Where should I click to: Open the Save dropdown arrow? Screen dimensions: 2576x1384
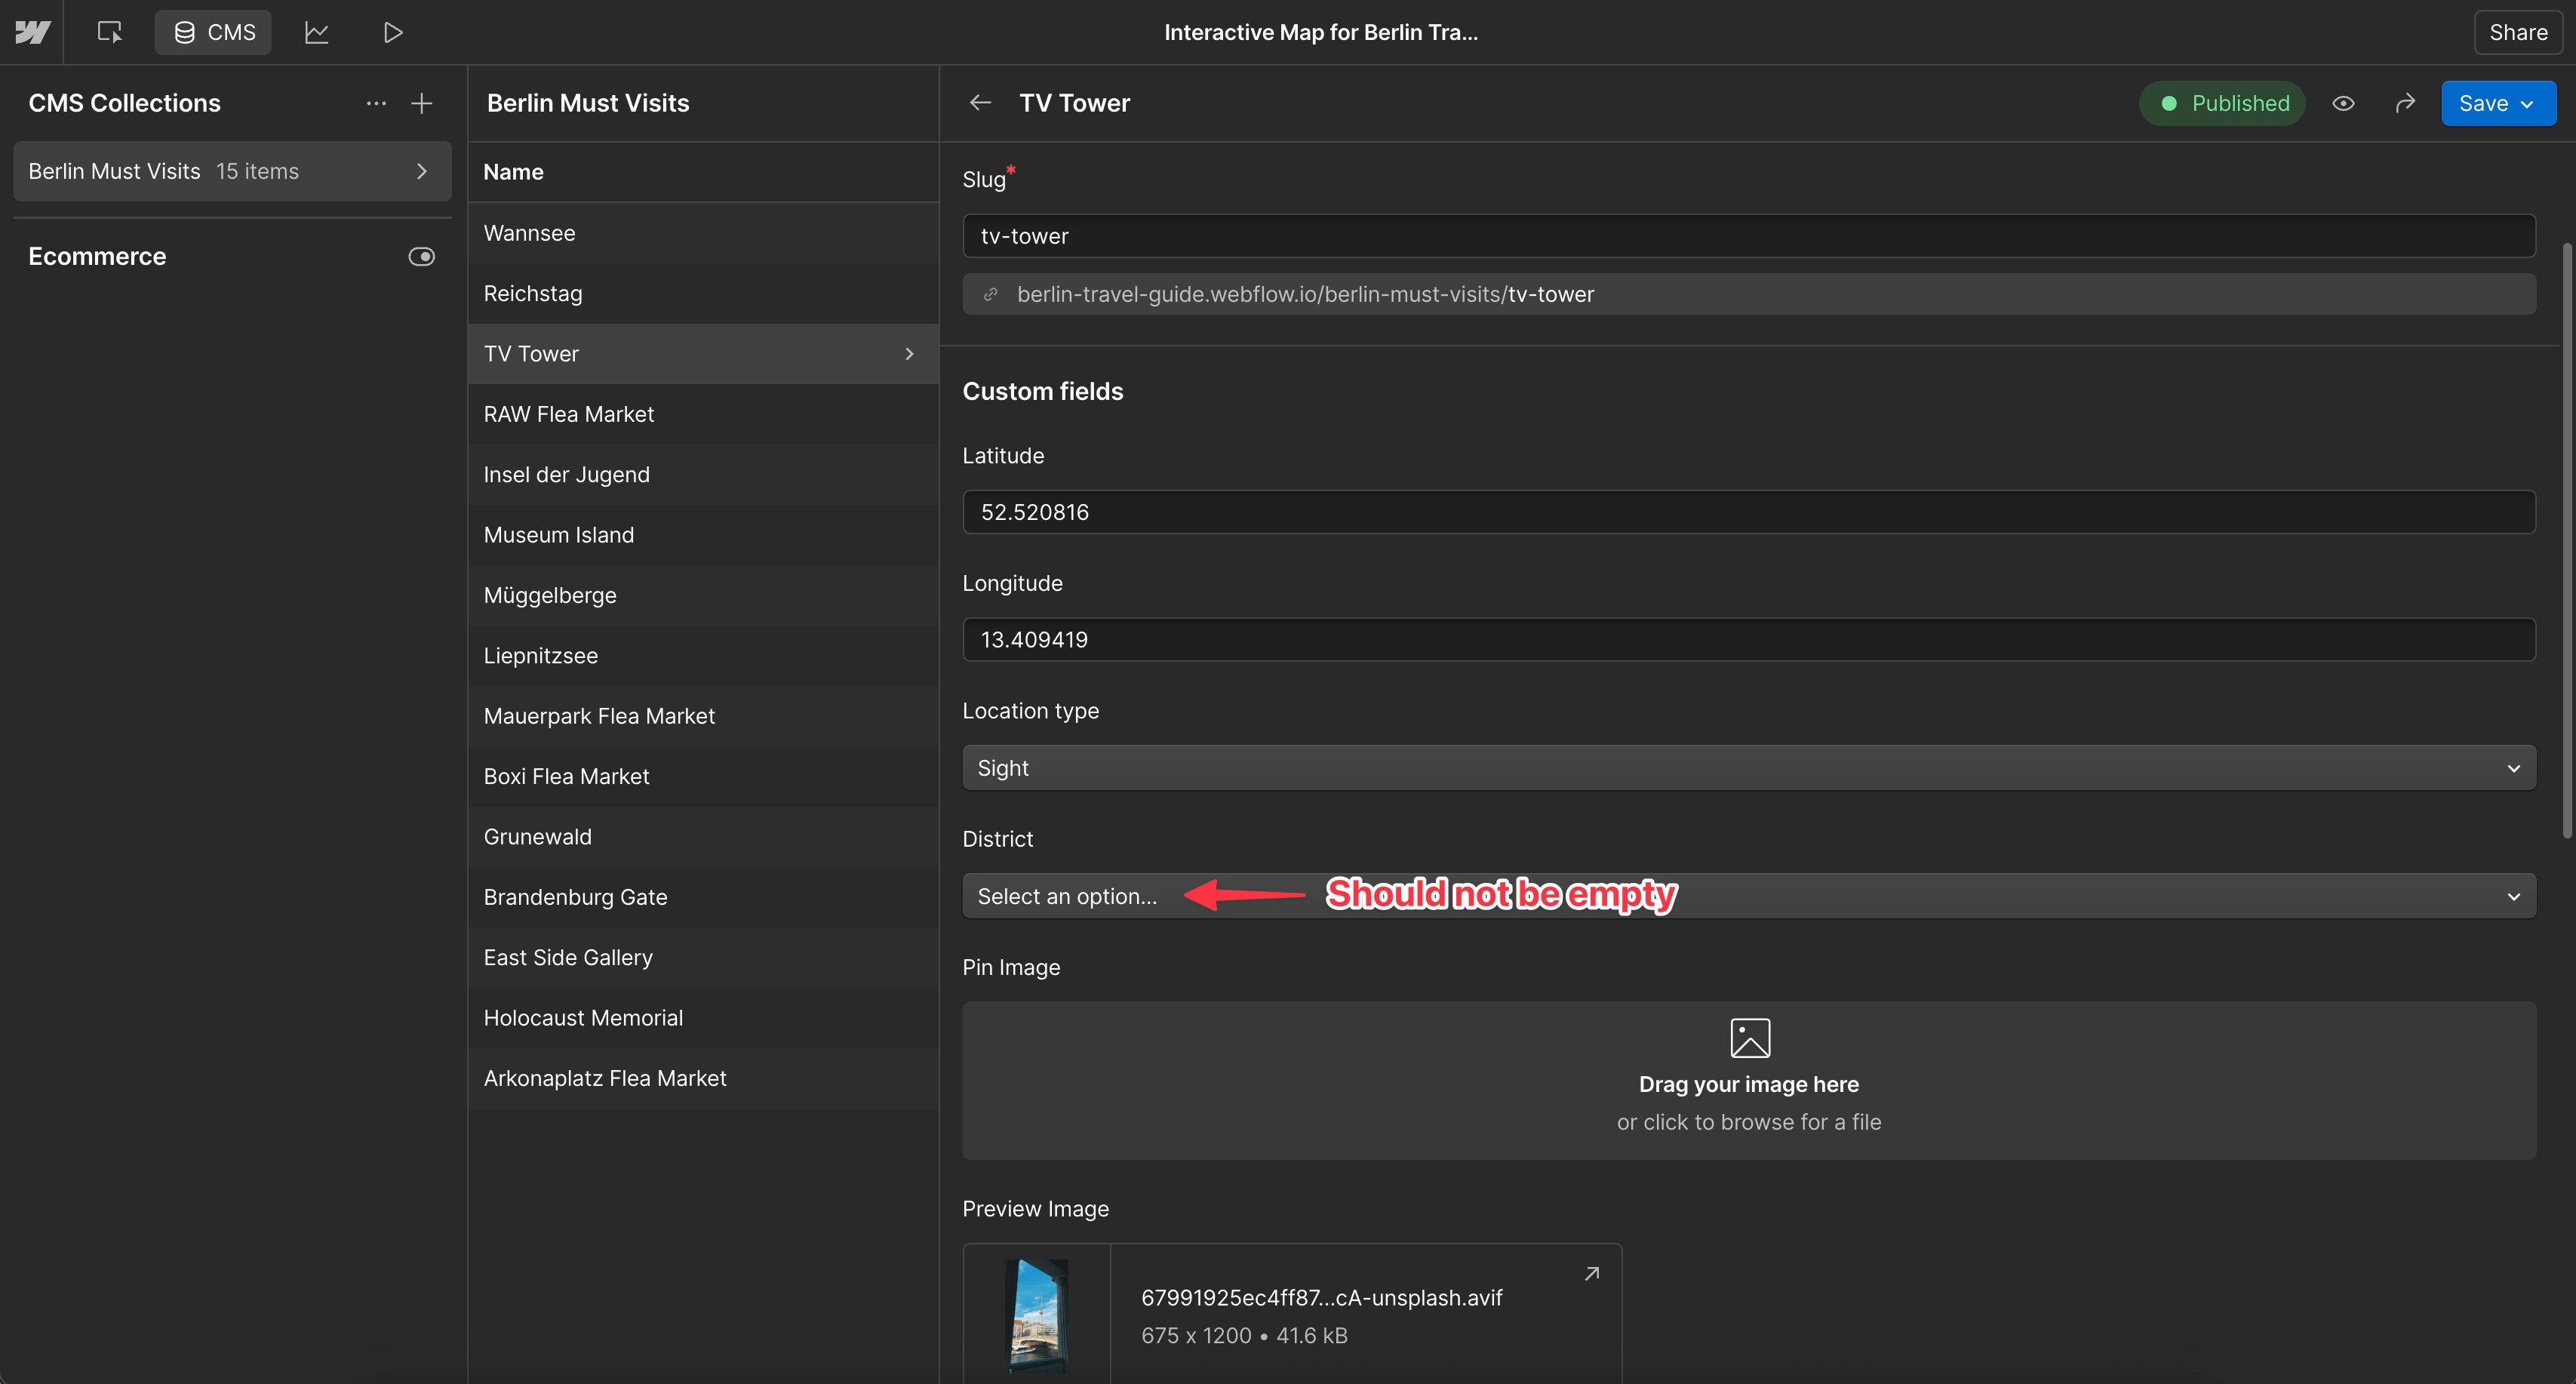(2528, 104)
